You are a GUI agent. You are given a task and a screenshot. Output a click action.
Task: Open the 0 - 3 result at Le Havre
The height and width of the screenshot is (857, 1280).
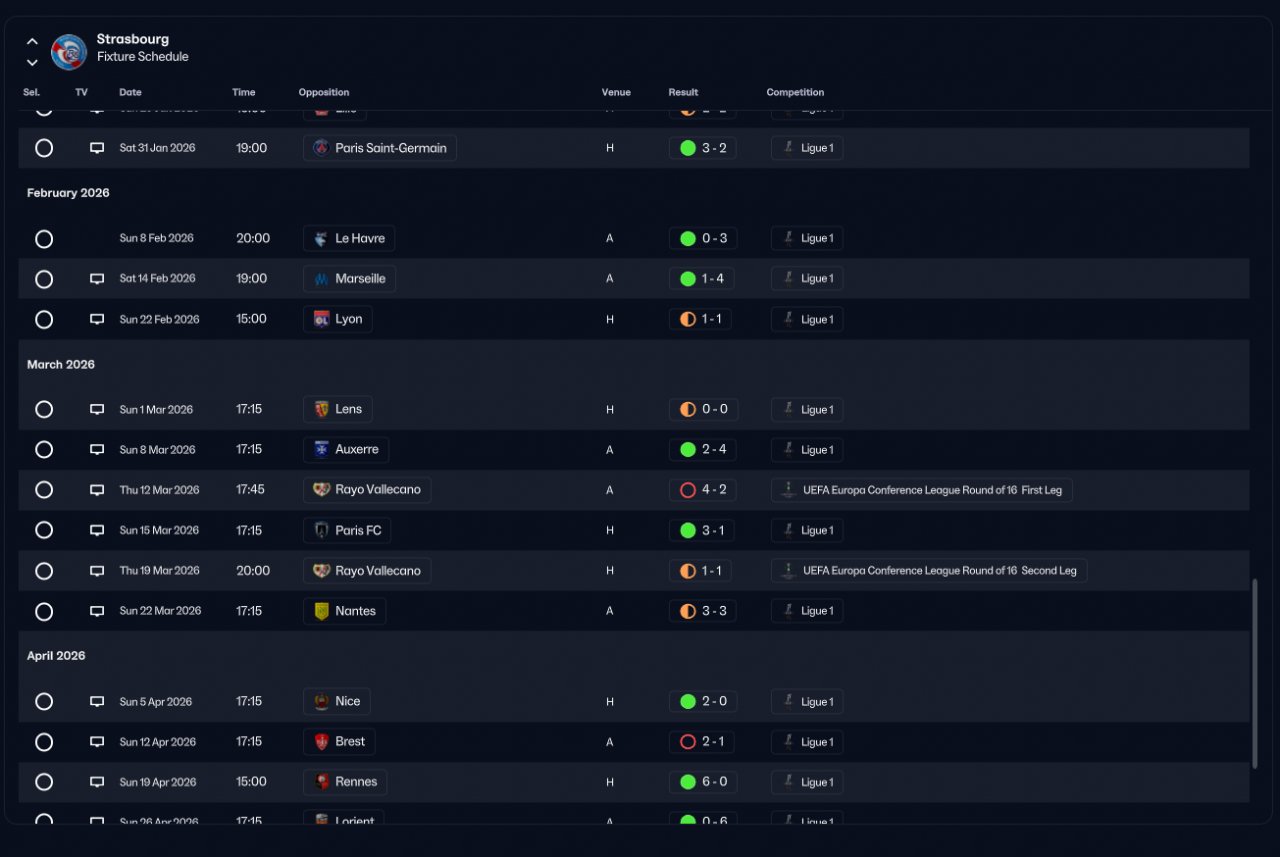tap(703, 239)
